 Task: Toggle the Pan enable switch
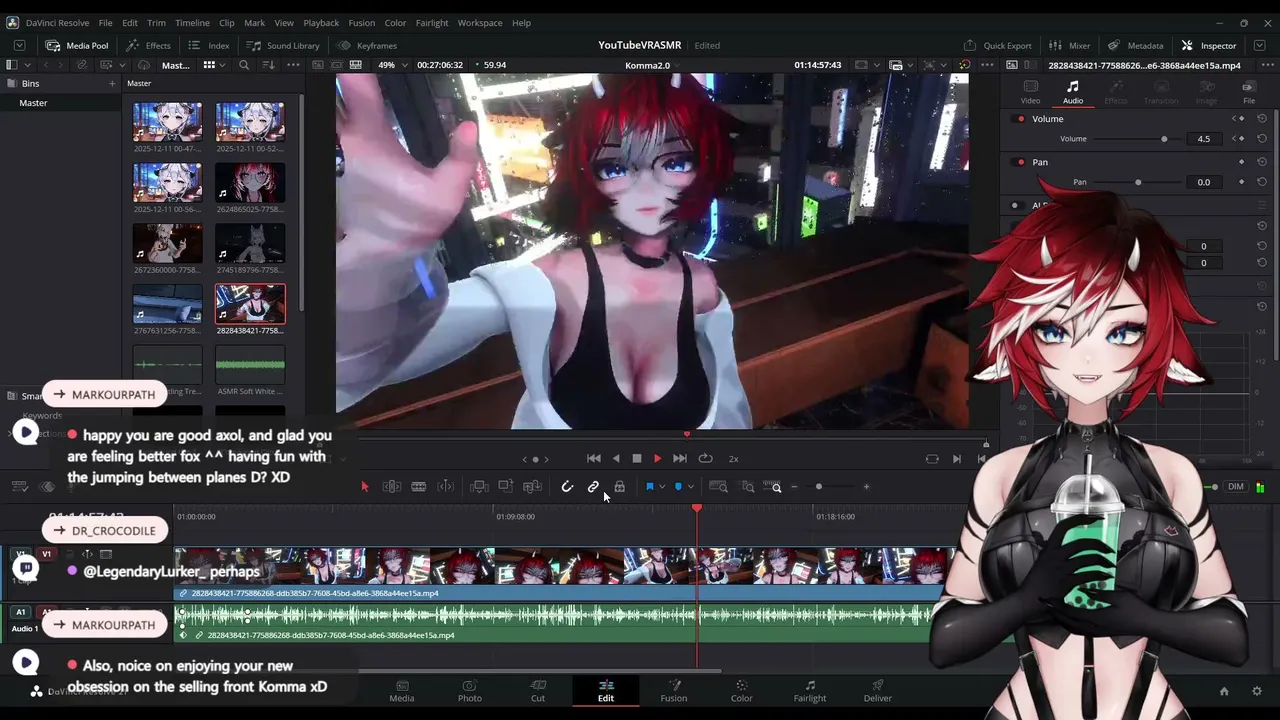click(x=1020, y=162)
